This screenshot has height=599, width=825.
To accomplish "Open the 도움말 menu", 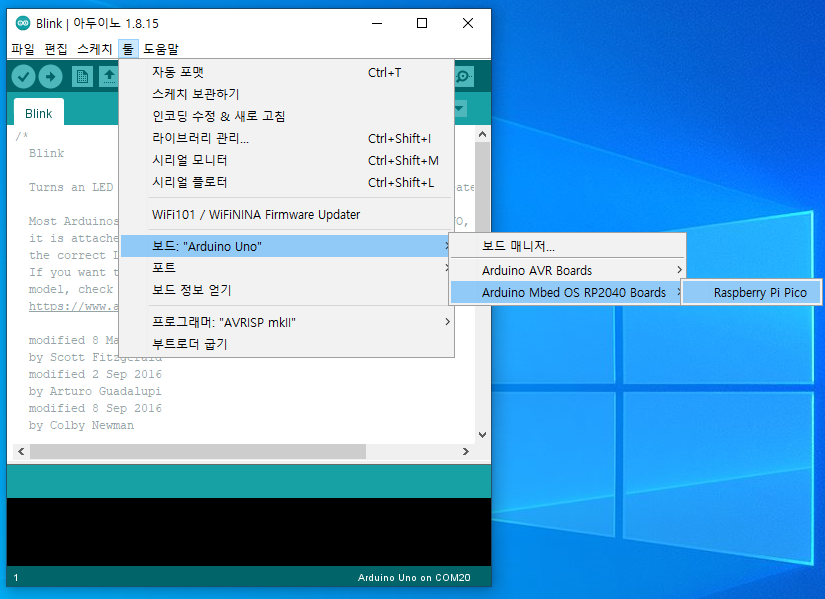I will [161, 49].
